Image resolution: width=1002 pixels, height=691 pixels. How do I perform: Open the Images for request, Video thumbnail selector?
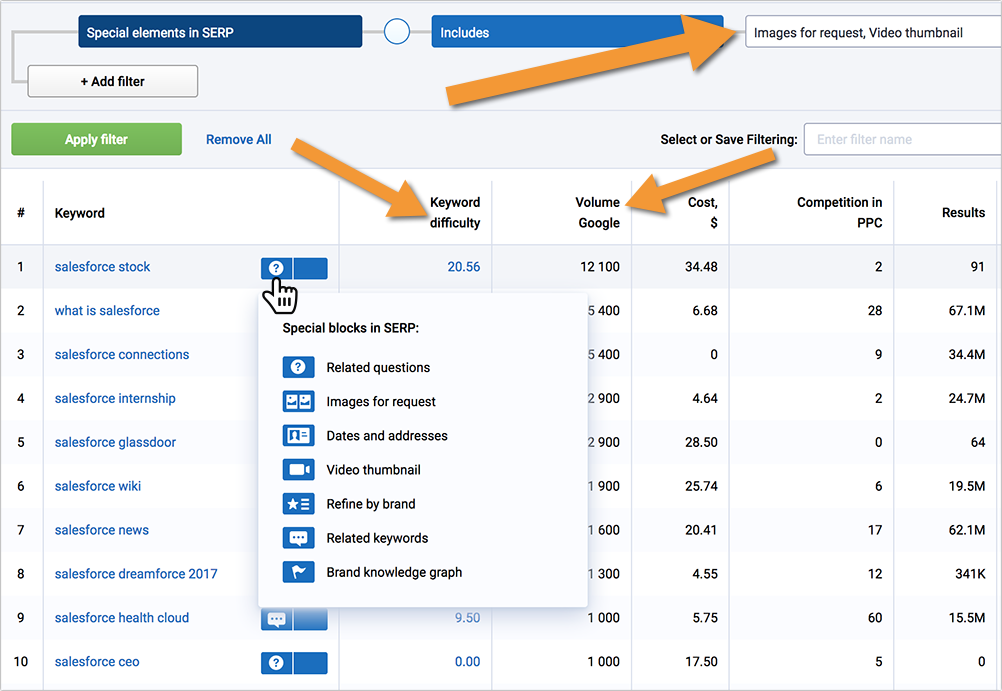873,32
